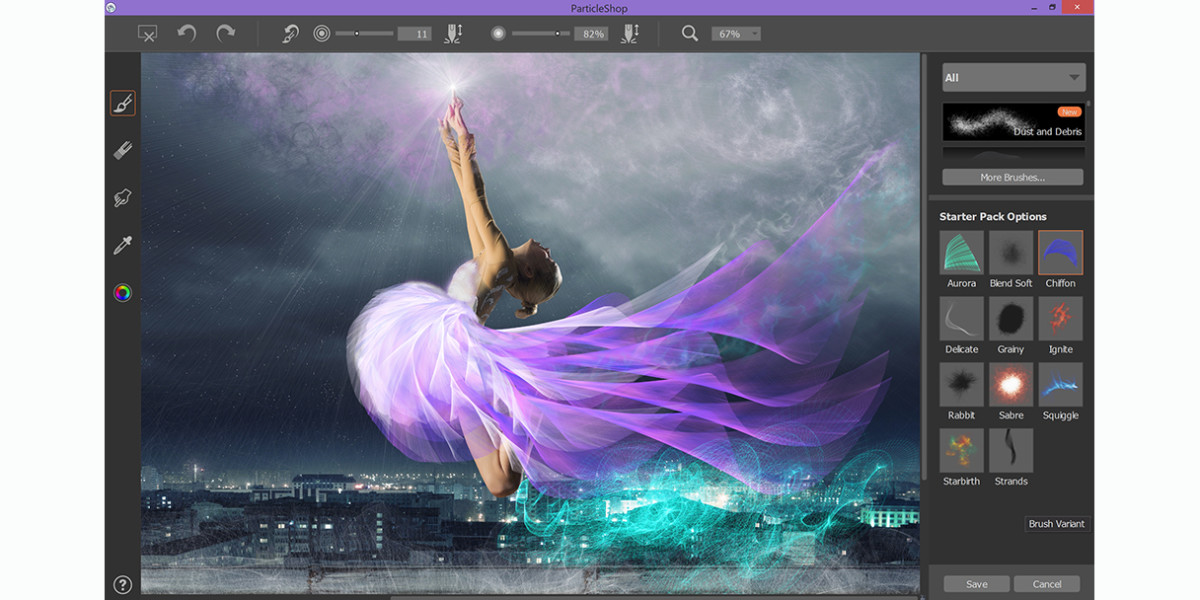Click the Cancel button
Viewport: 1200px width, 600px height.
tap(1047, 584)
